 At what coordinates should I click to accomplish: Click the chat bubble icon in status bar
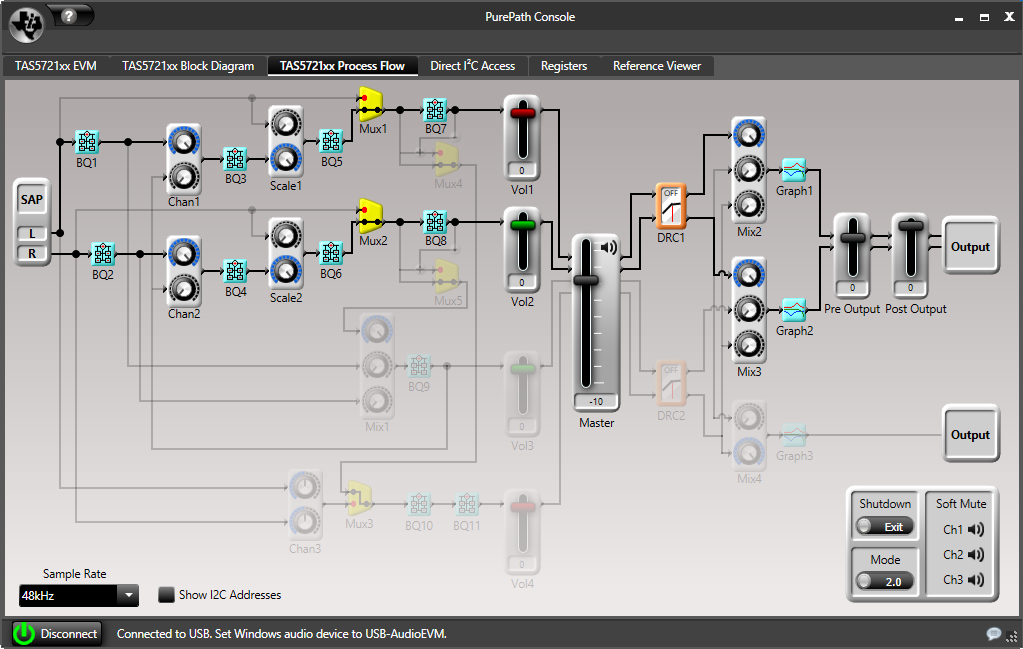click(994, 634)
